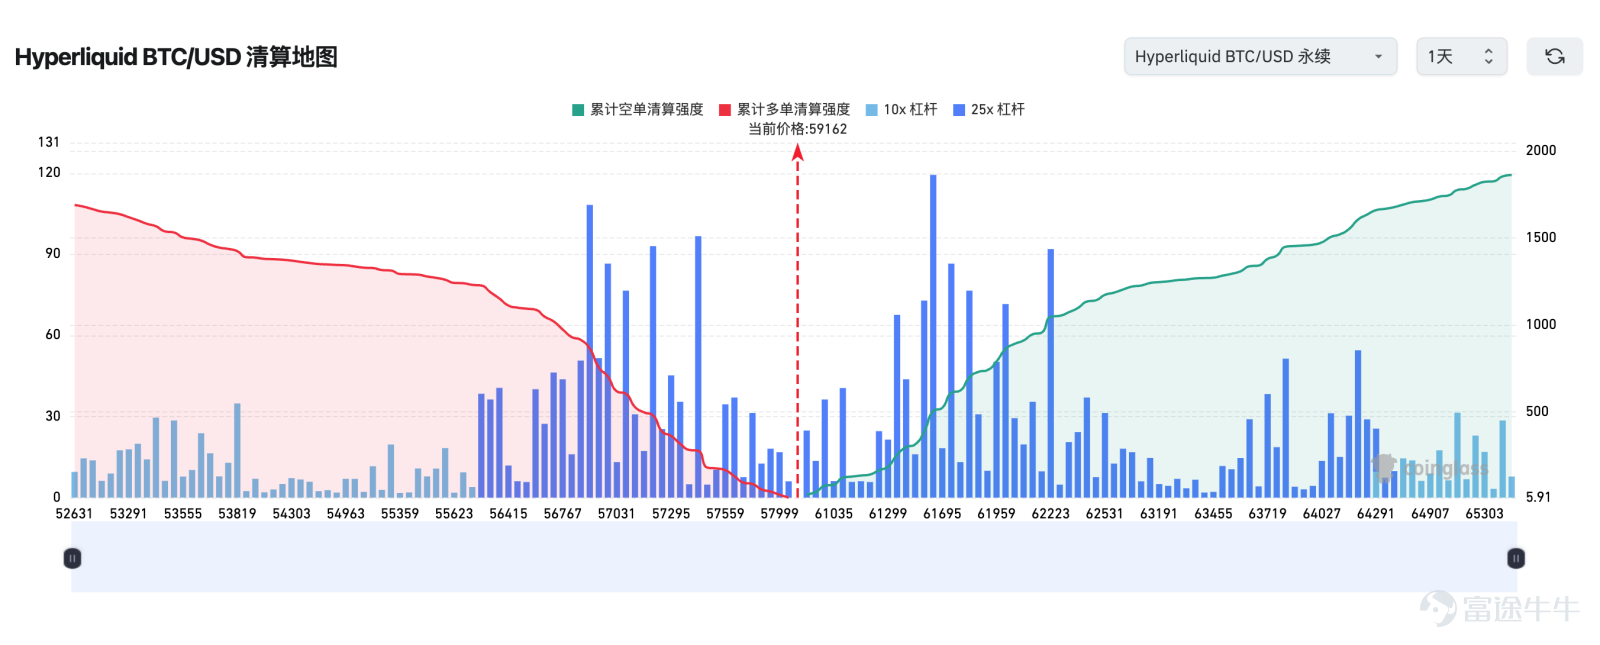
Task: Click the x-axis label 53291
Action: (128, 513)
